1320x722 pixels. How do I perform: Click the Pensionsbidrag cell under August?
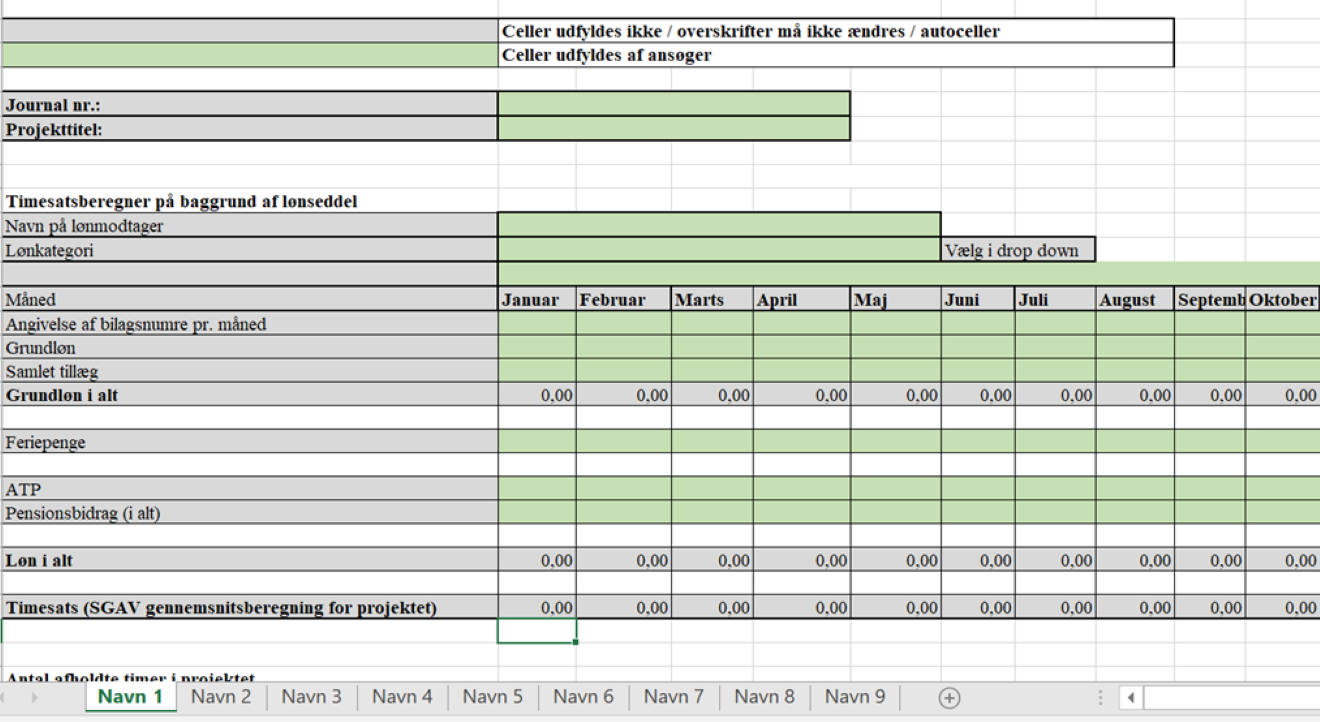pyautogui.click(x=1135, y=513)
